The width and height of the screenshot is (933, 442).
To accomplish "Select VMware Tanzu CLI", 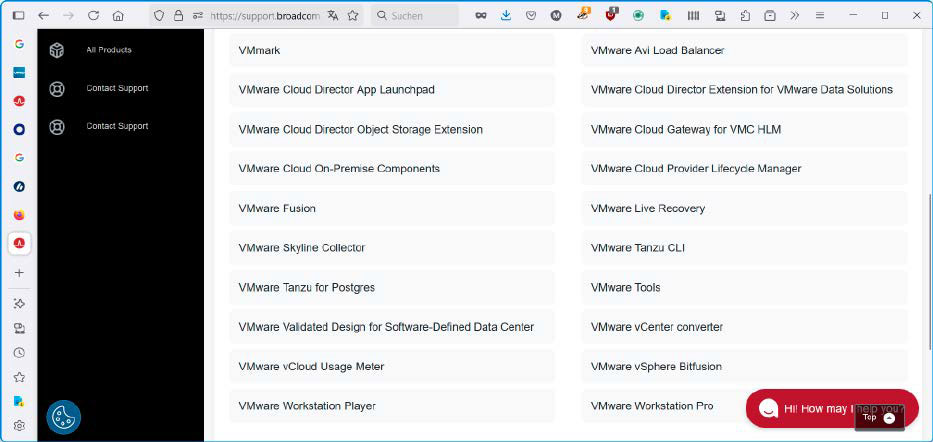I will [x=744, y=248].
